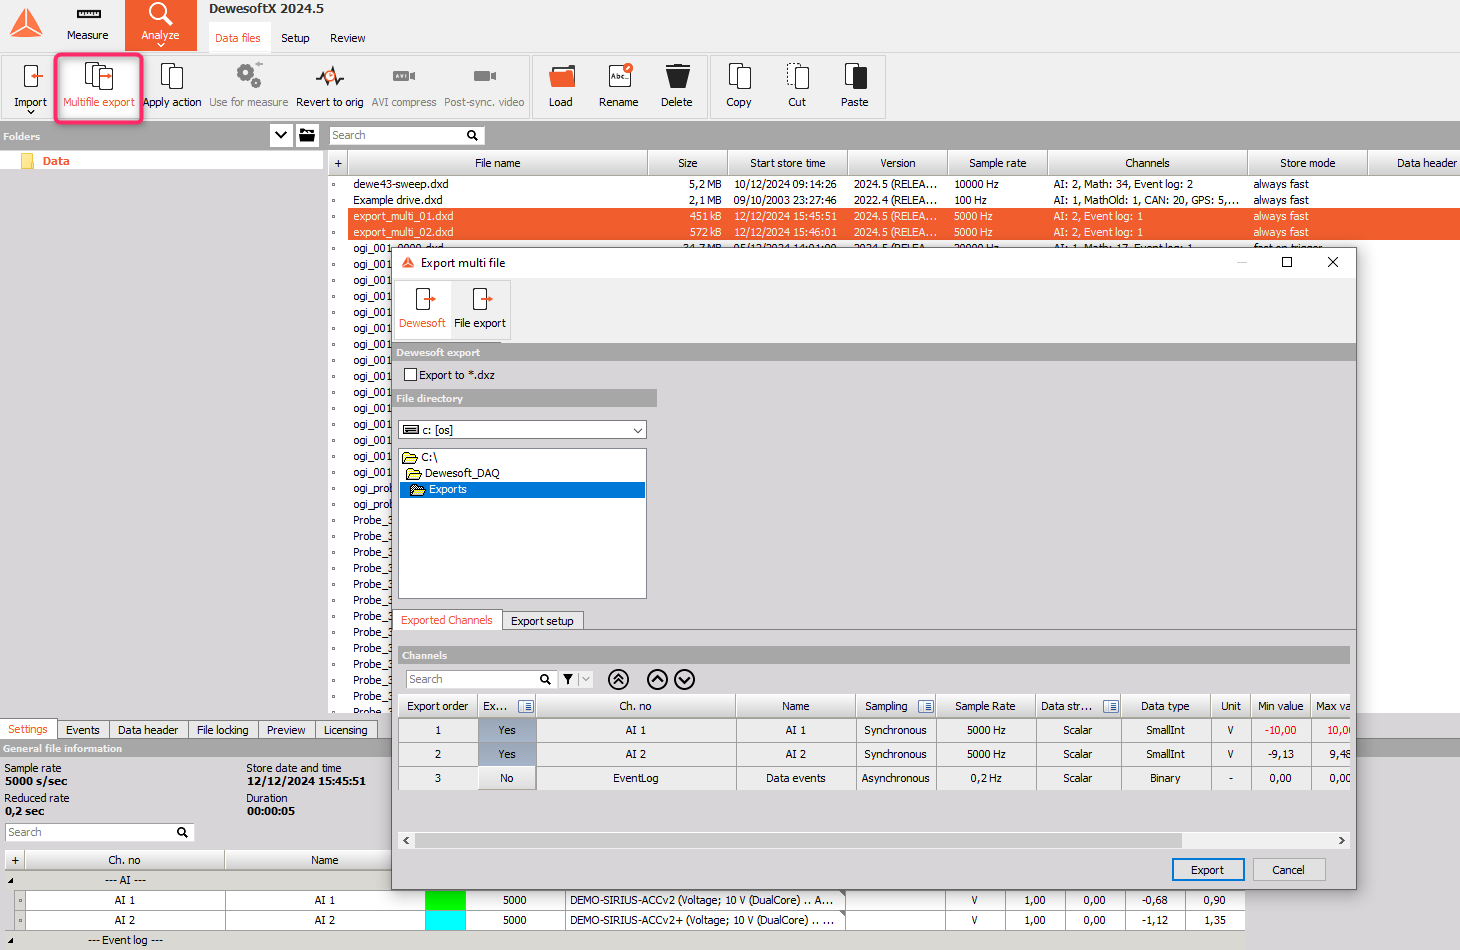The width and height of the screenshot is (1460, 950).
Task: Toggle export No for EventLog channel
Action: (x=507, y=779)
